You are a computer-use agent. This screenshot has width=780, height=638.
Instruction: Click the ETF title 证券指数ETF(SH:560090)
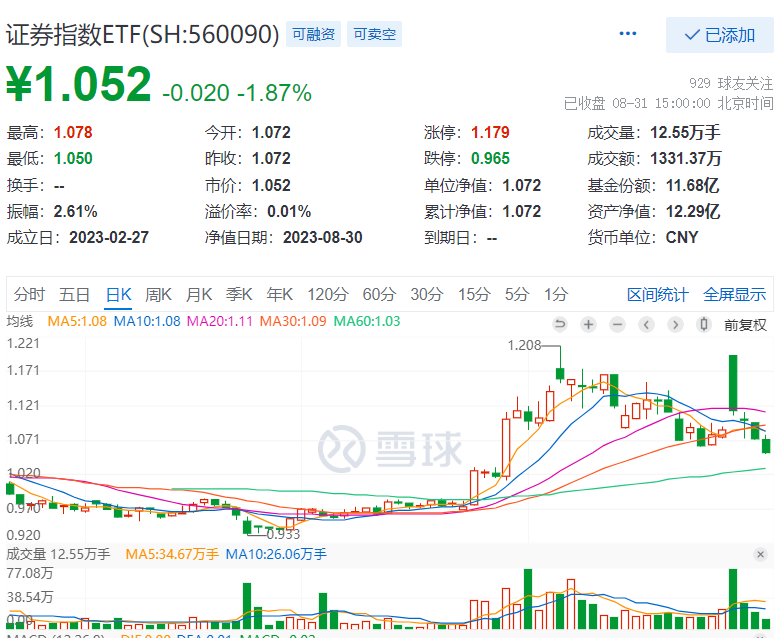(143, 35)
